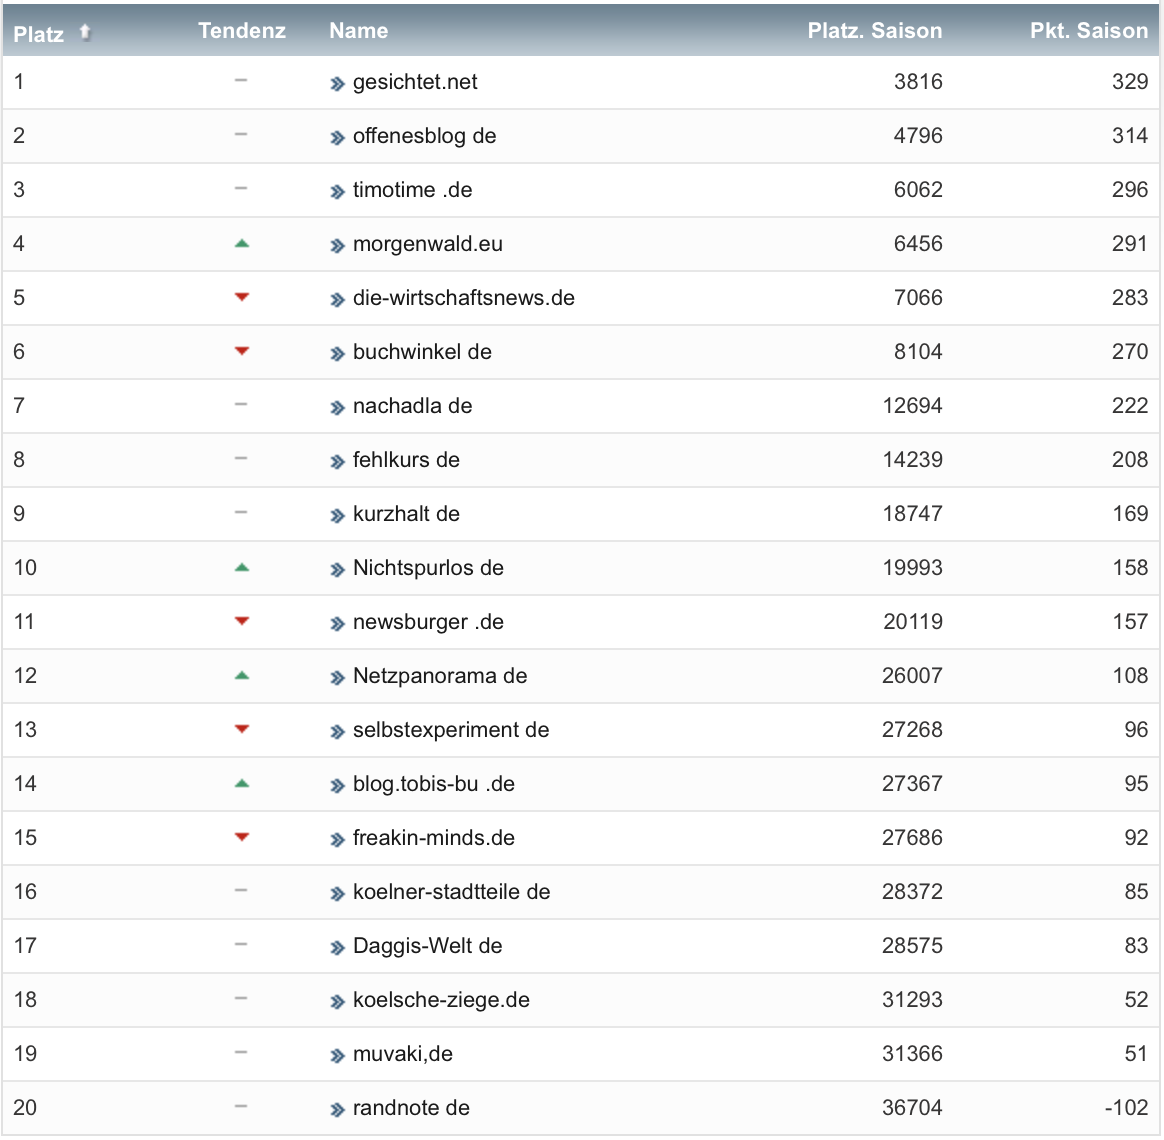Click the double-chevron icon beside muvaki,de

coord(338,1056)
